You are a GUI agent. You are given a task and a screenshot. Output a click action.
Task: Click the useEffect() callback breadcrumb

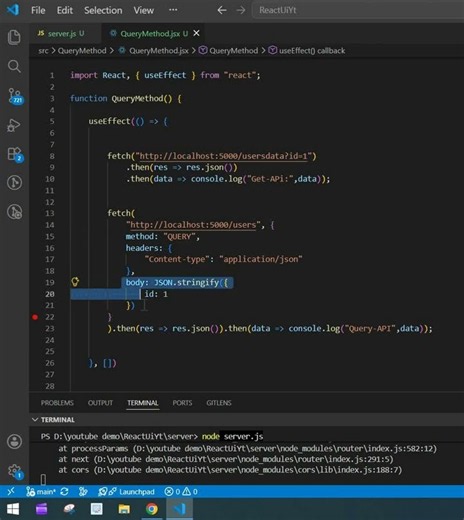coord(307,51)
